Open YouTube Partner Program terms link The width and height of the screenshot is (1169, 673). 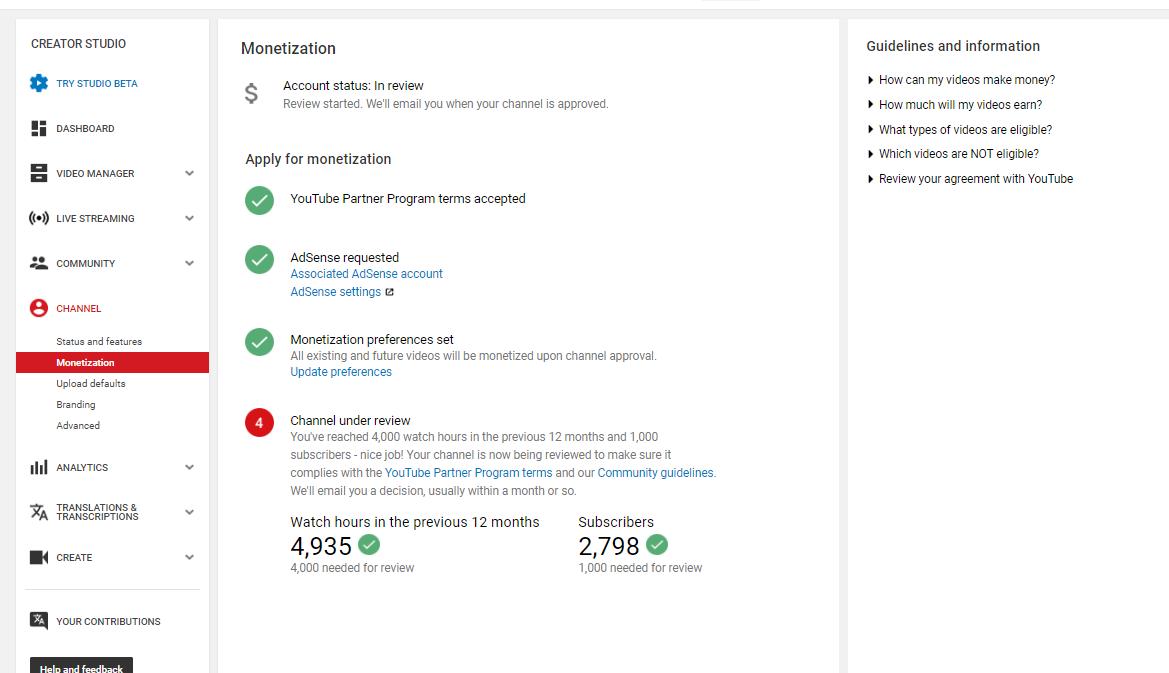[468, 473]
